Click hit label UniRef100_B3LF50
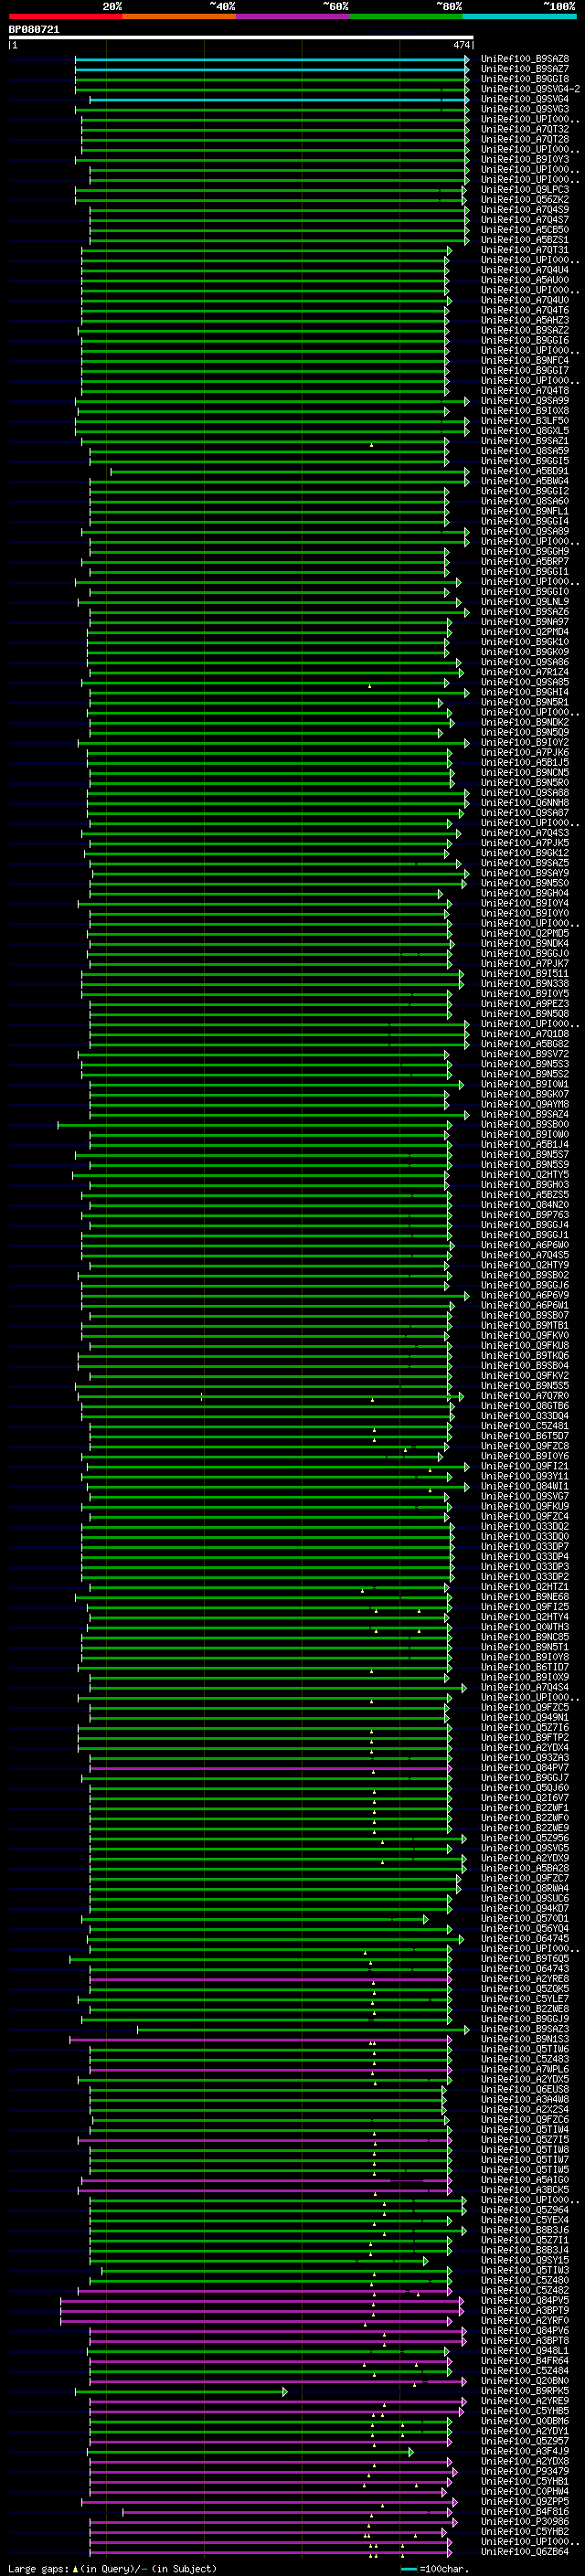The image size is (585, 2576). click(x=525, y=421)
